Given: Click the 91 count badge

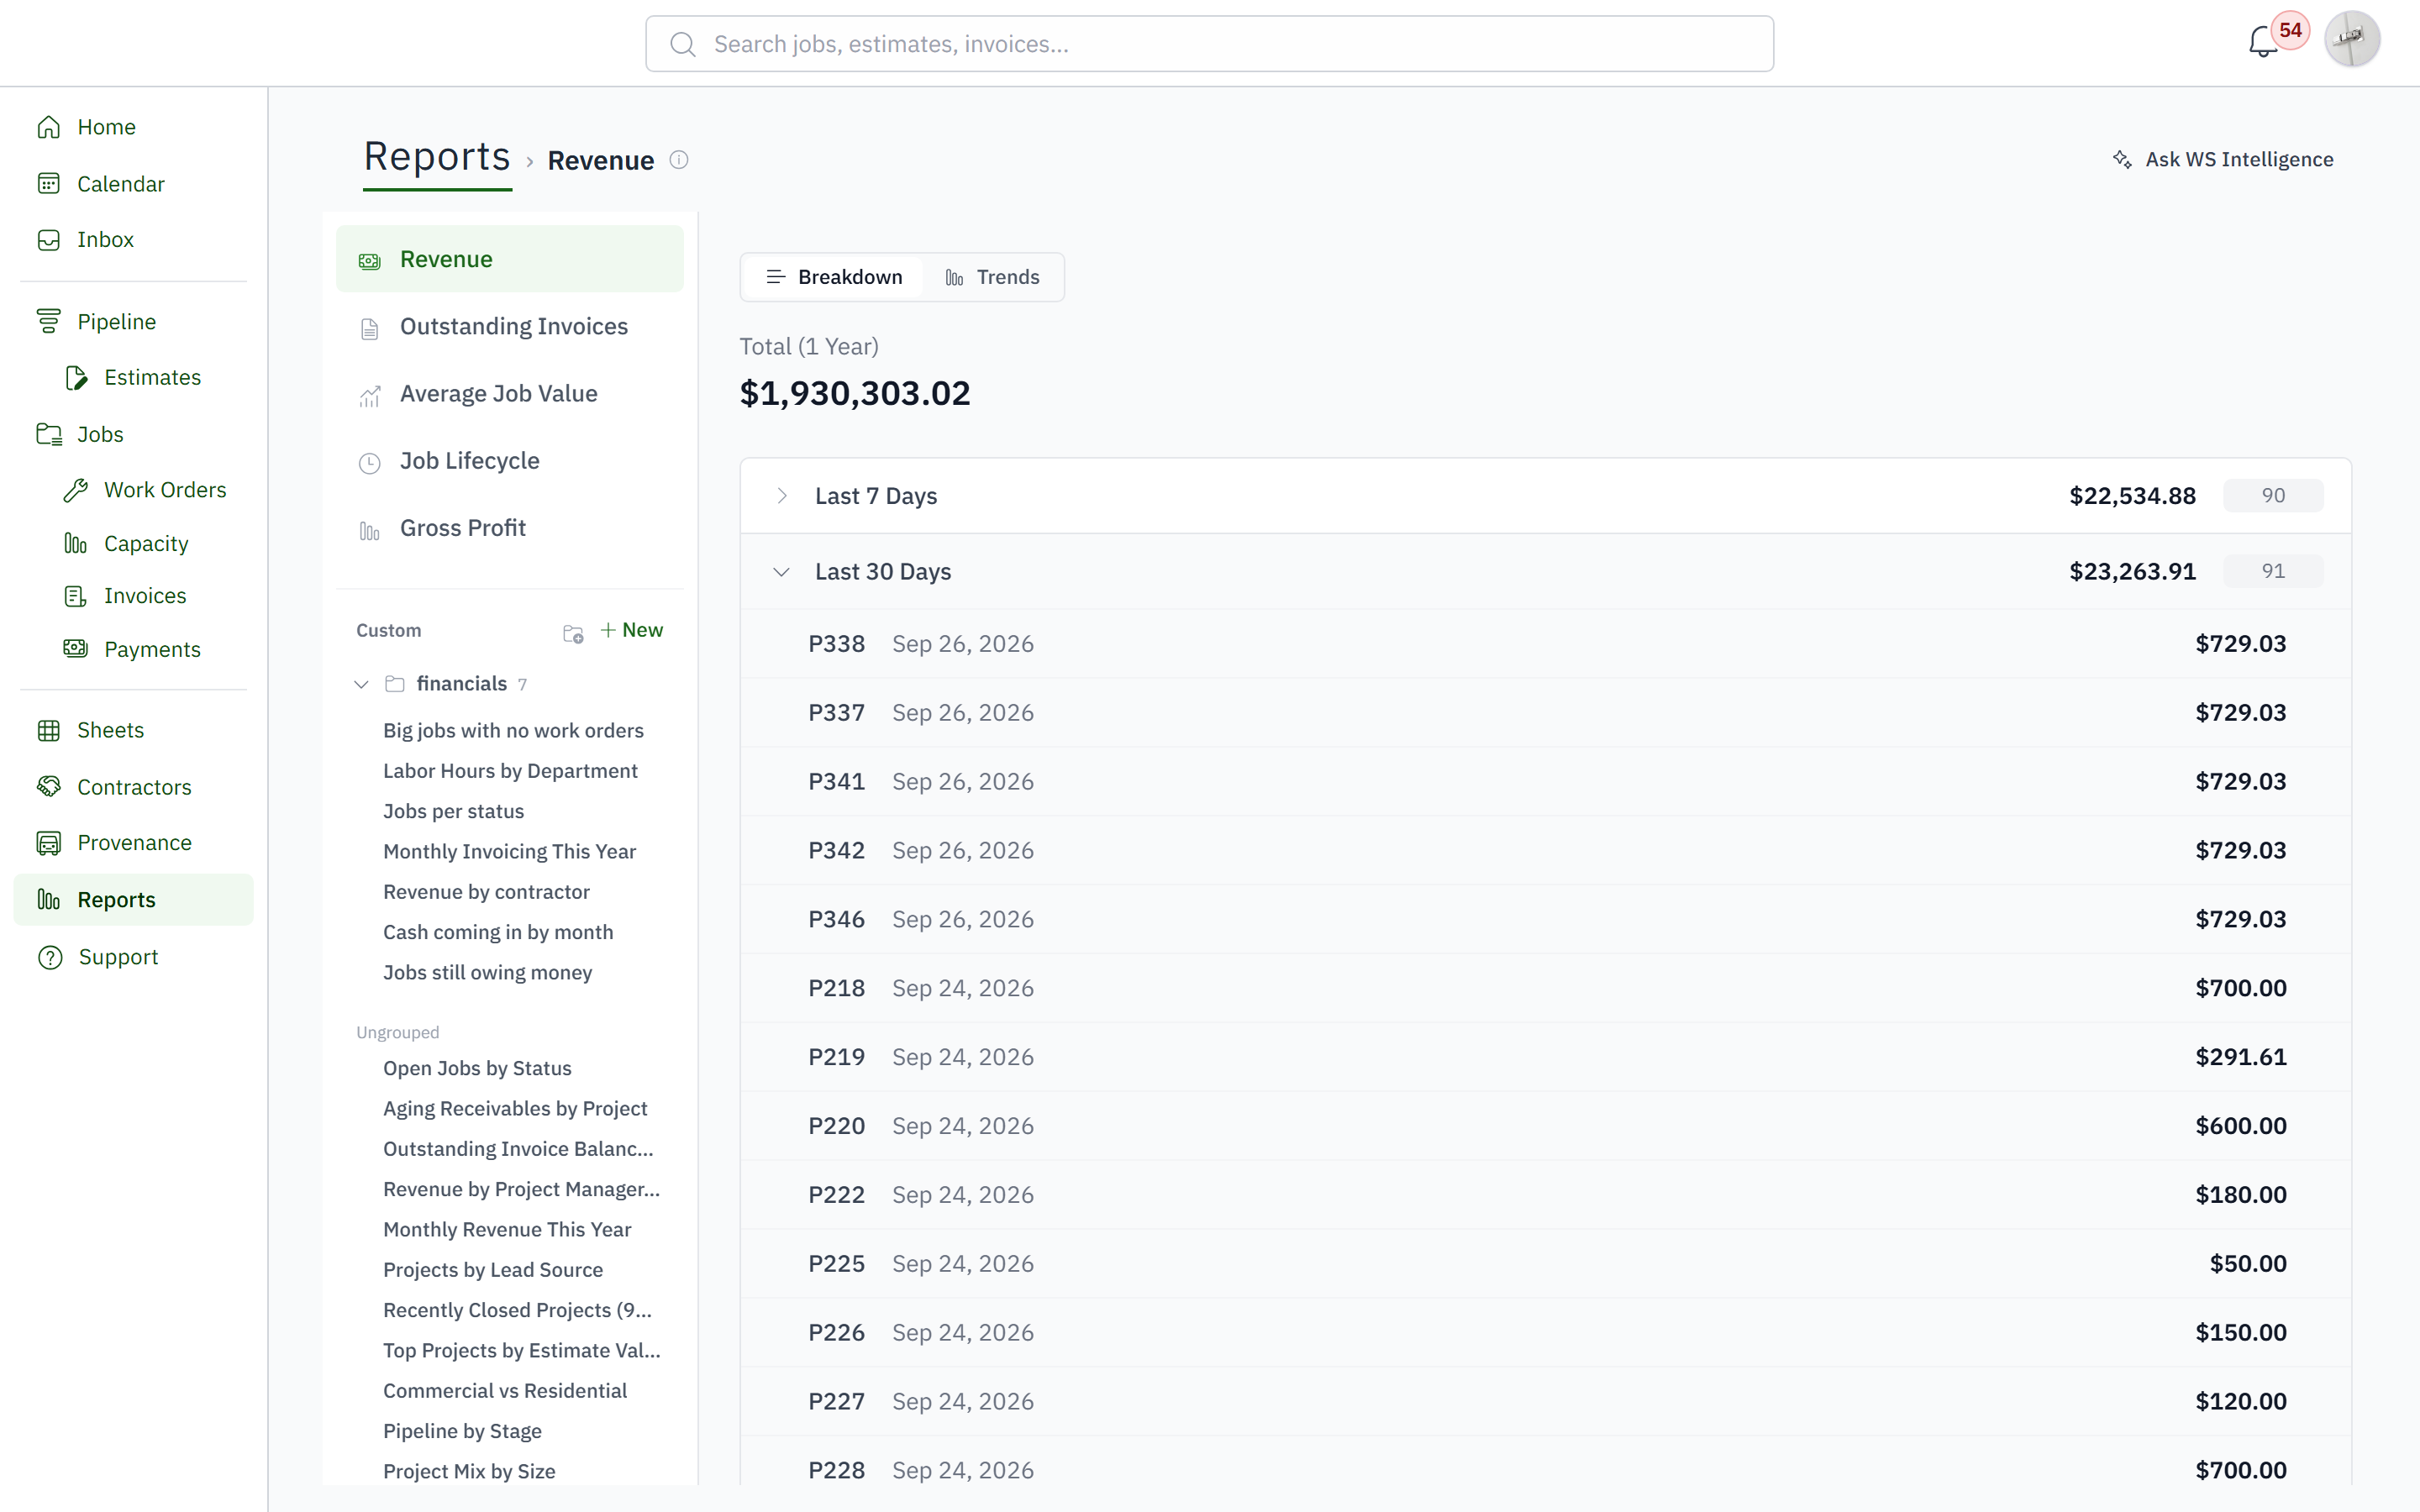Looking at the screenshot, I should [x=2273, y=571].
